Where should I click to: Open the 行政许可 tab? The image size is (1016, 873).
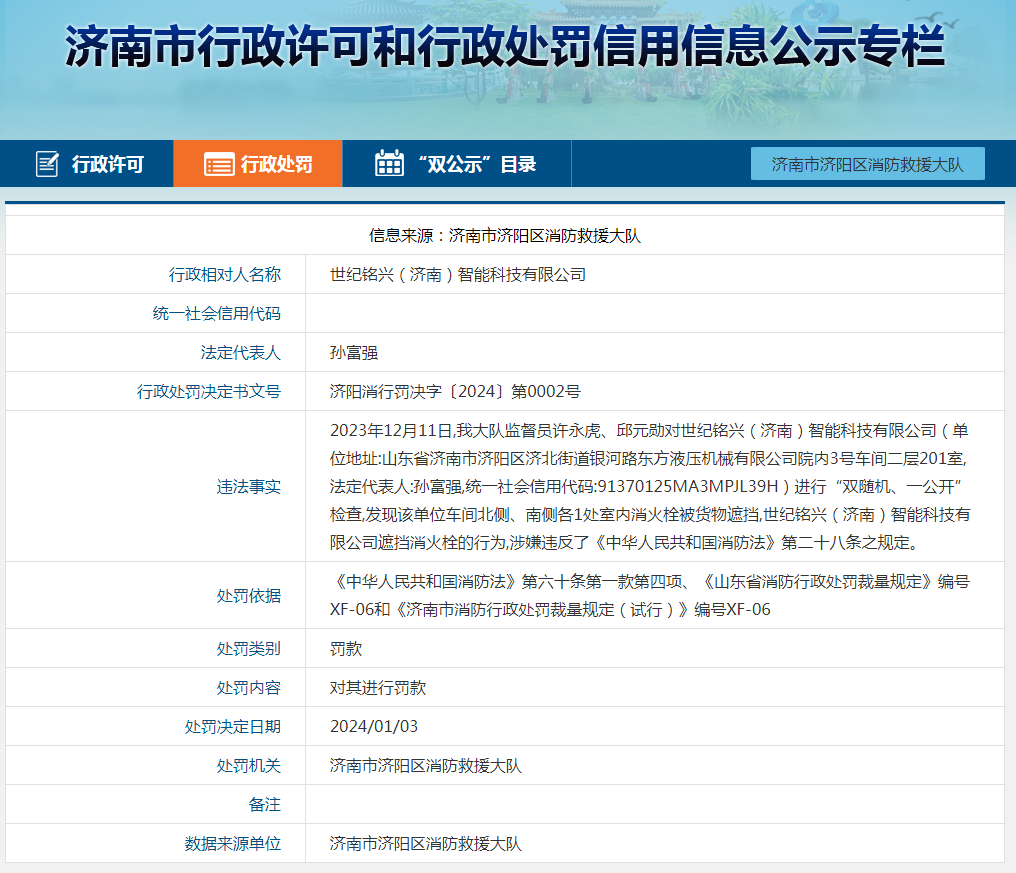[x=87, y=164]
